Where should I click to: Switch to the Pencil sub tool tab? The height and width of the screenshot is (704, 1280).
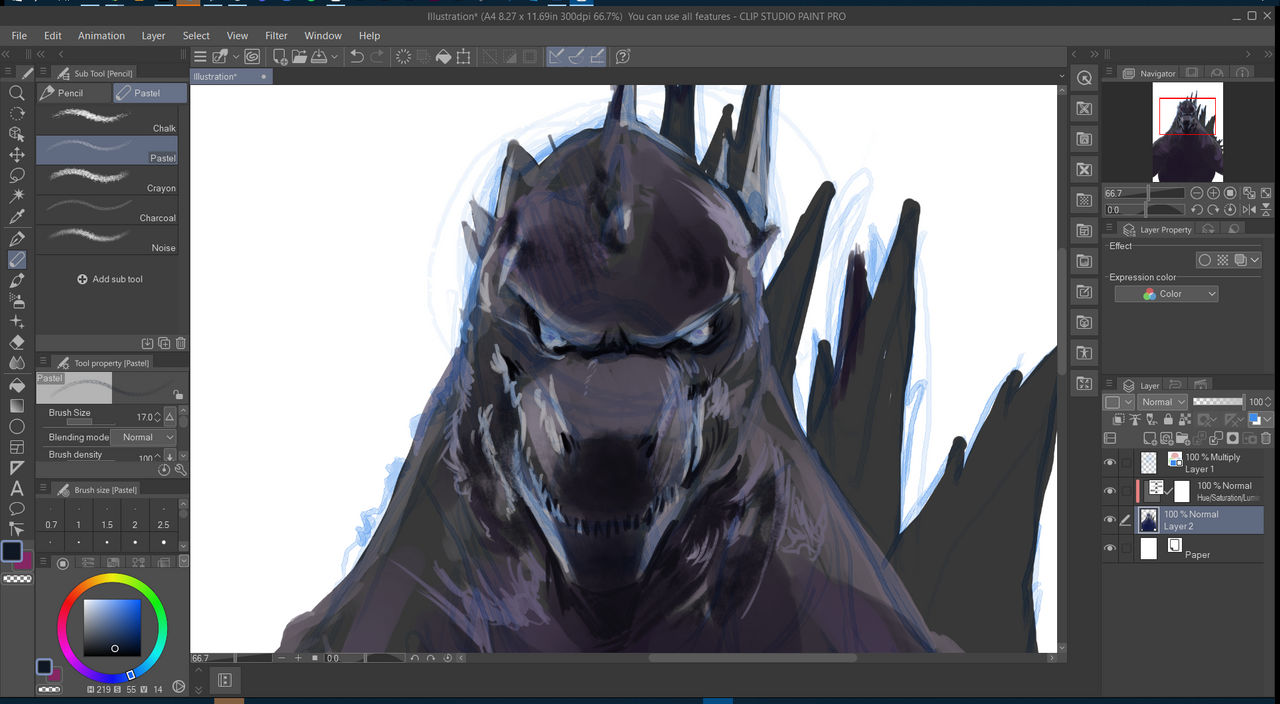tap(73, 93)
